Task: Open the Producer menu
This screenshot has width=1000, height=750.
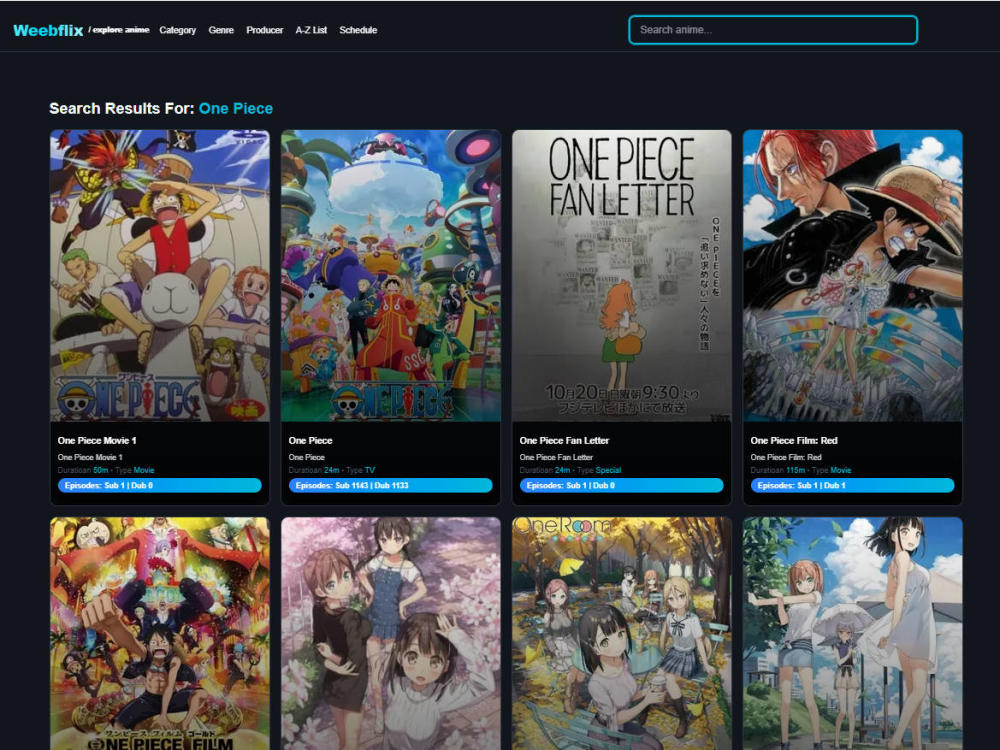Action: click(265, 30)
